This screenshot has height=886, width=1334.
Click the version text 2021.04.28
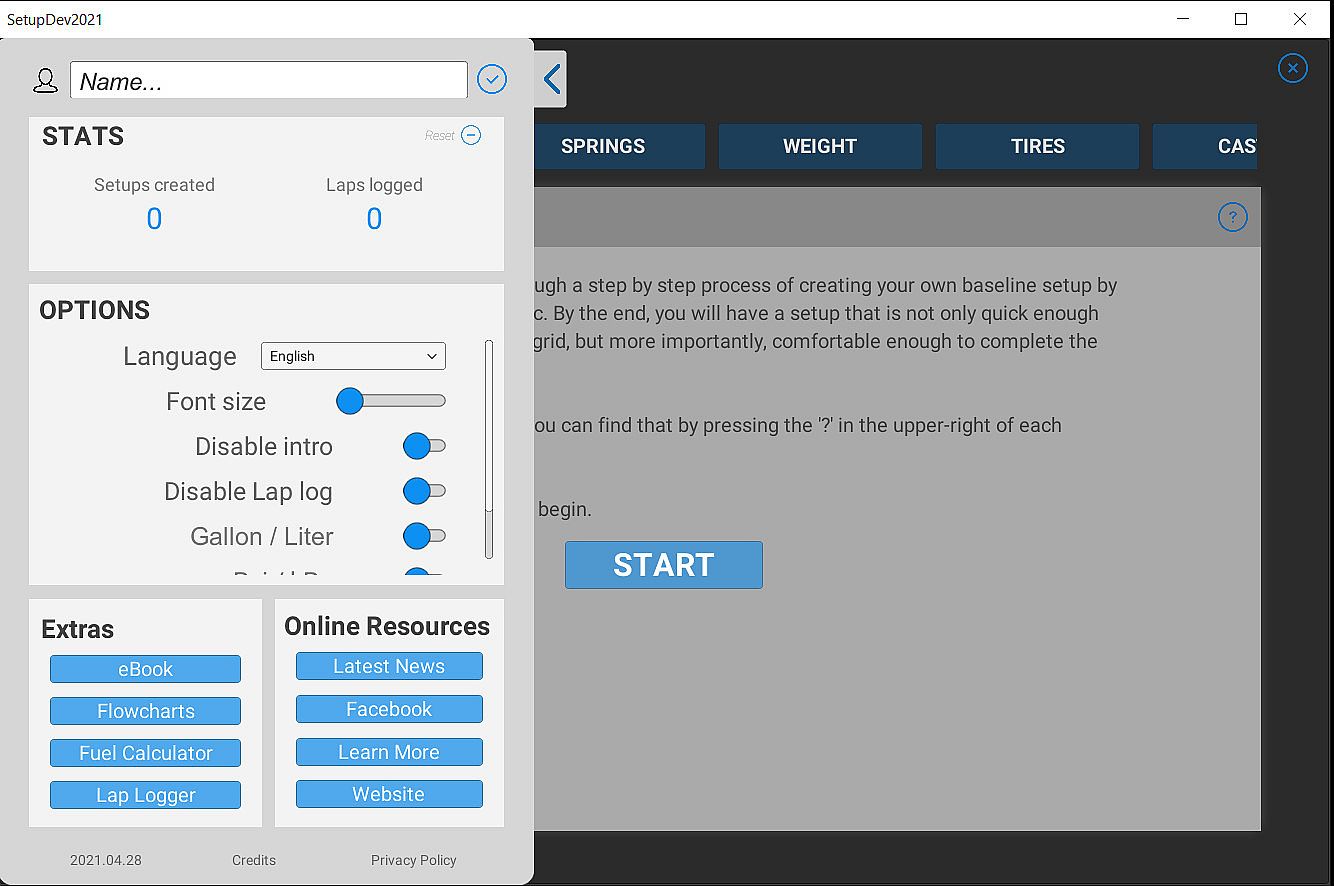[106, 860]
